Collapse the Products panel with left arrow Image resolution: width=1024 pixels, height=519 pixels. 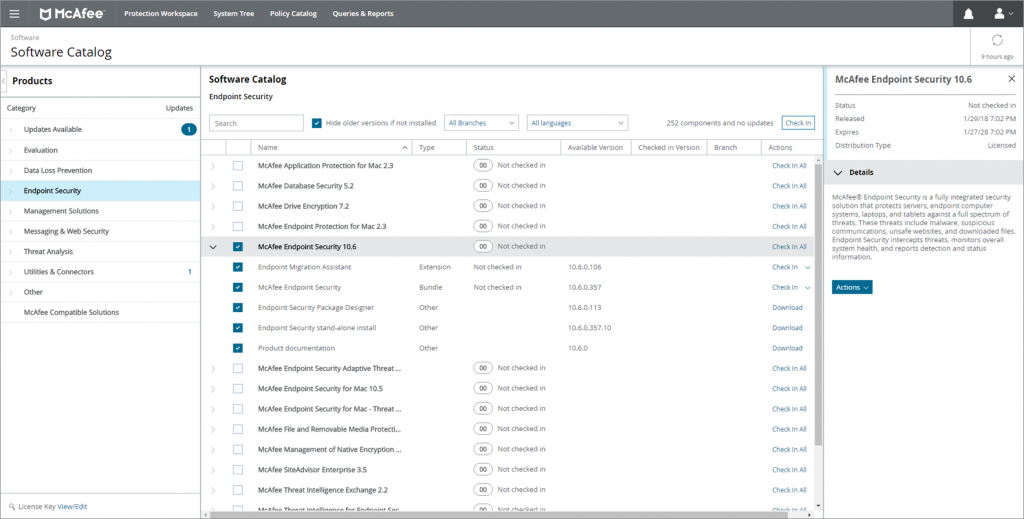coord(4,81)
